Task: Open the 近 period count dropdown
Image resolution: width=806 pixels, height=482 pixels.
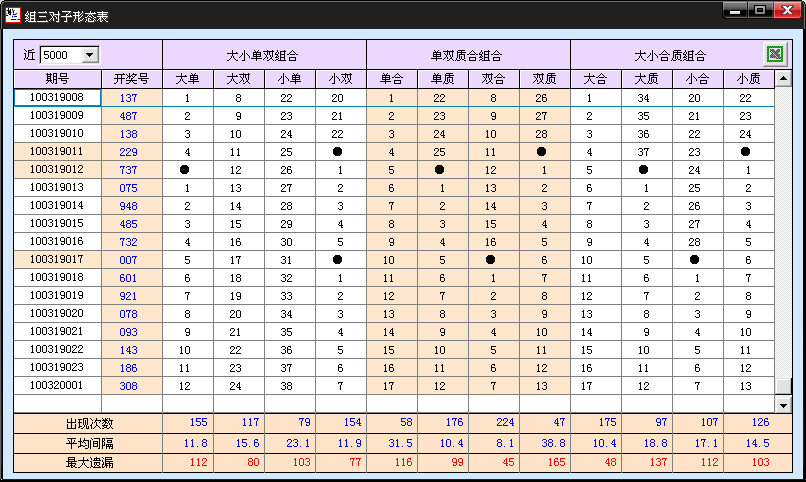Action: pyautogui.click(x=90, y=55)
